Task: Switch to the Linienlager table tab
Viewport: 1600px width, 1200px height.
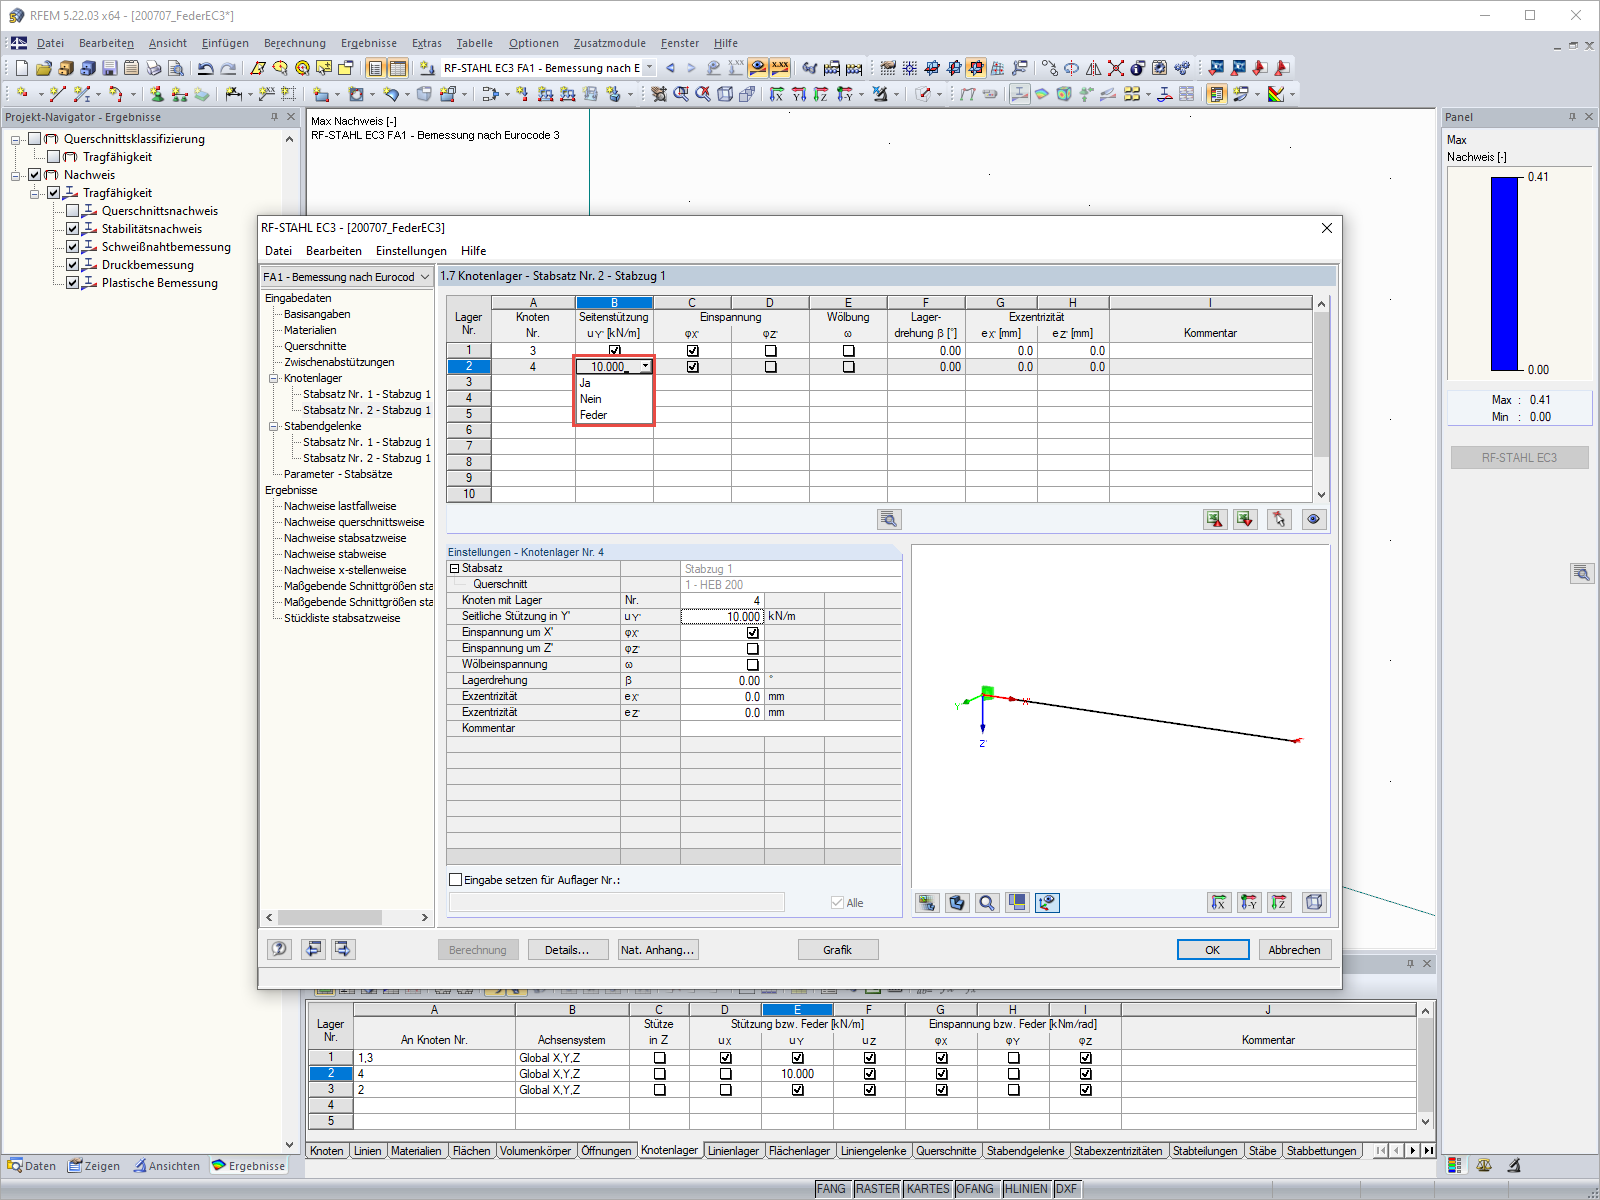Action: (733, 1150)
